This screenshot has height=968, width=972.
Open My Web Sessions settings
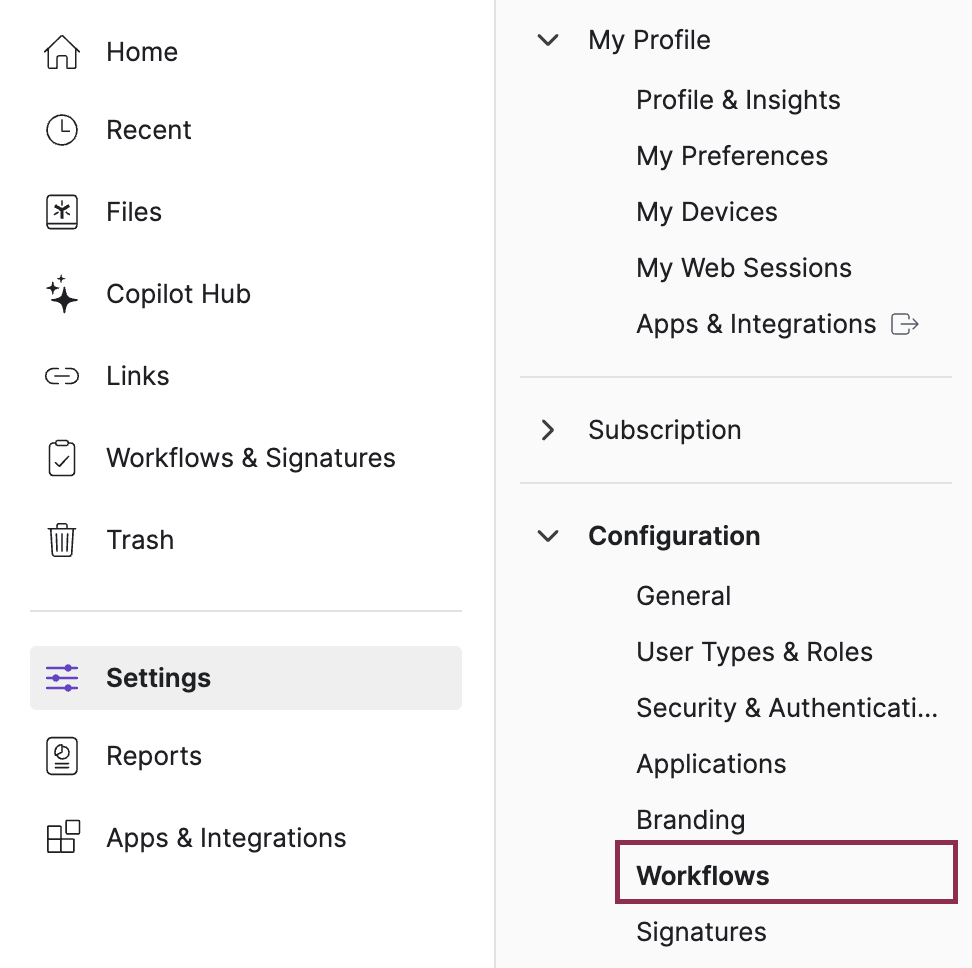click(744, 268)
